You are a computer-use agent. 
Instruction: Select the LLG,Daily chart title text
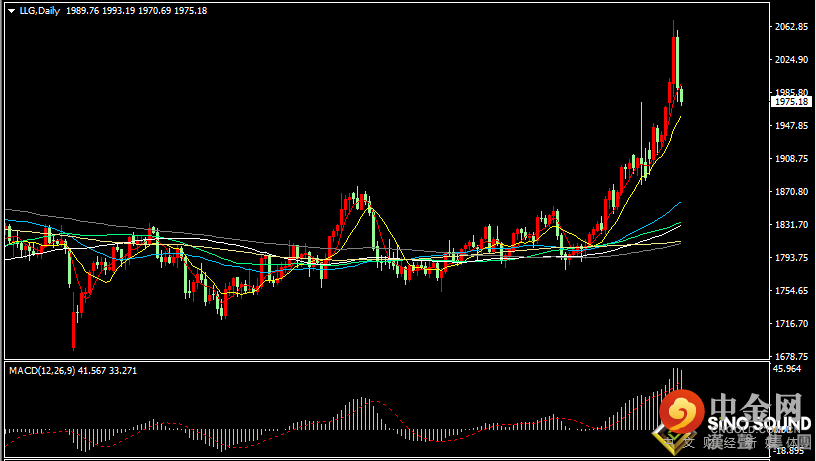point(40,10)
